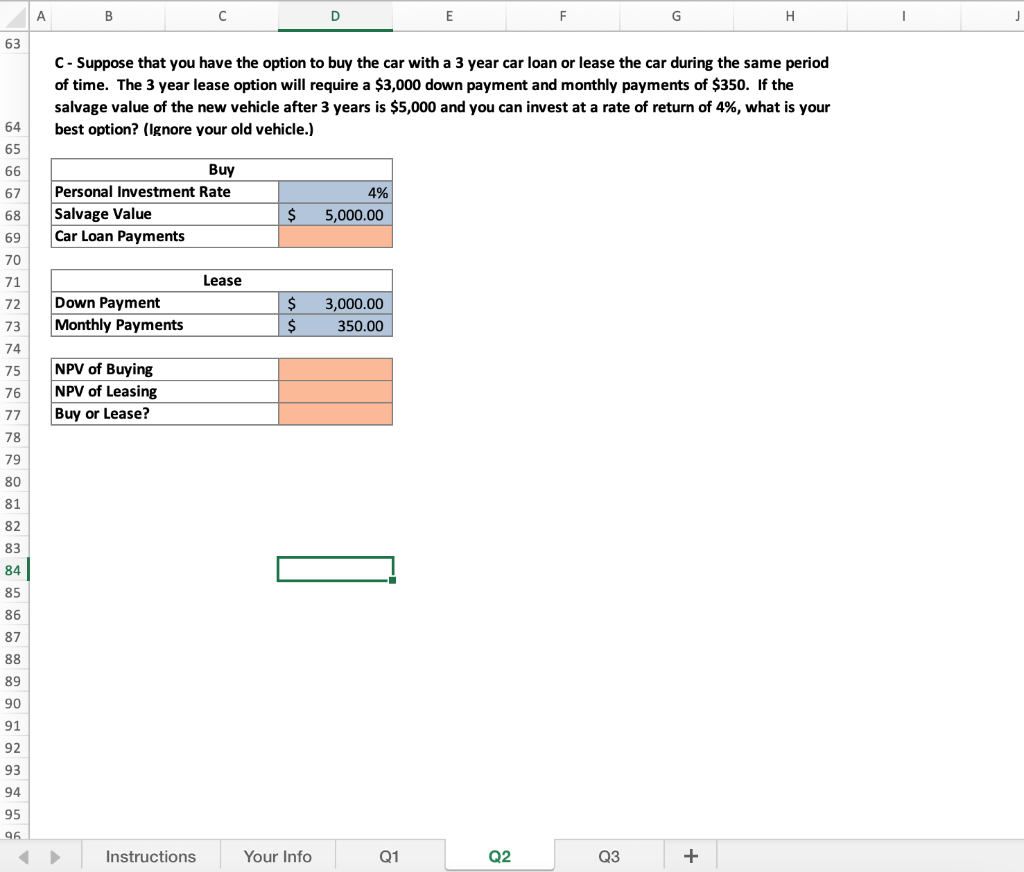The height and width of the screenshot is (872, 1024).
Task: Click the right sheet navigation arrow
Action: coord(56,855)
